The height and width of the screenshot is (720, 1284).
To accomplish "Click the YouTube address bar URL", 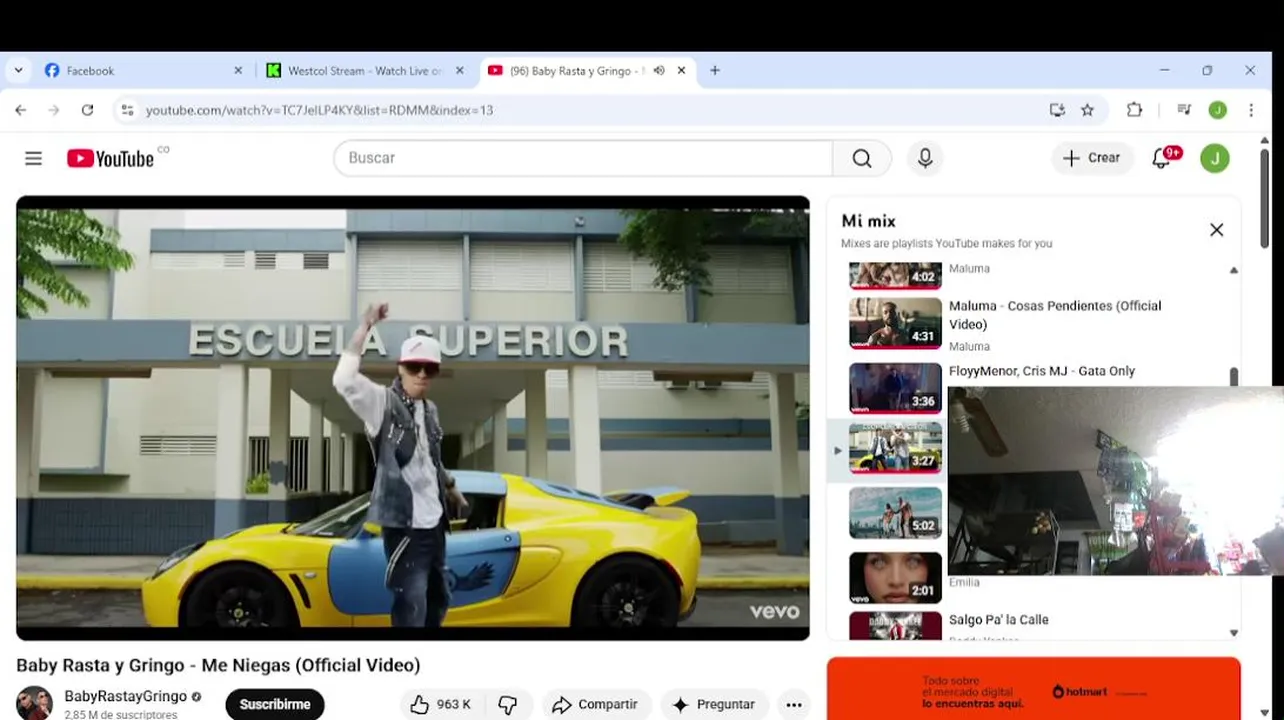I will pyautogui.click(x=320, y=110).
